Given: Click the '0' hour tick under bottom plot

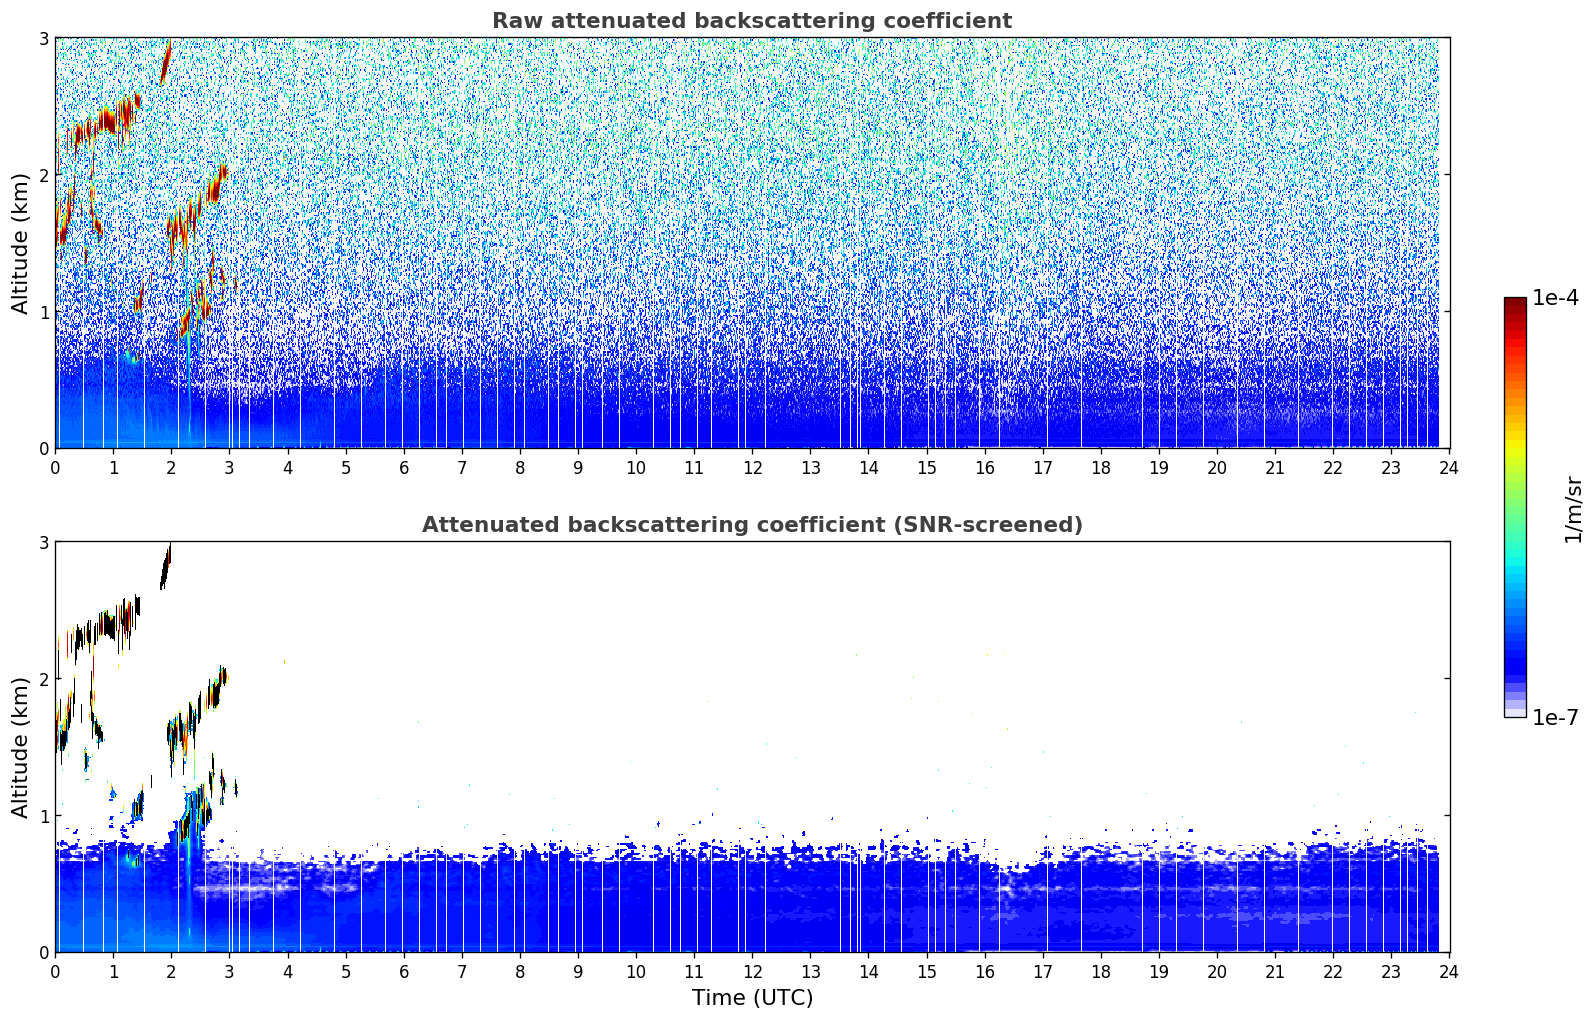Looking at the screenshot, I should (55, 971).
